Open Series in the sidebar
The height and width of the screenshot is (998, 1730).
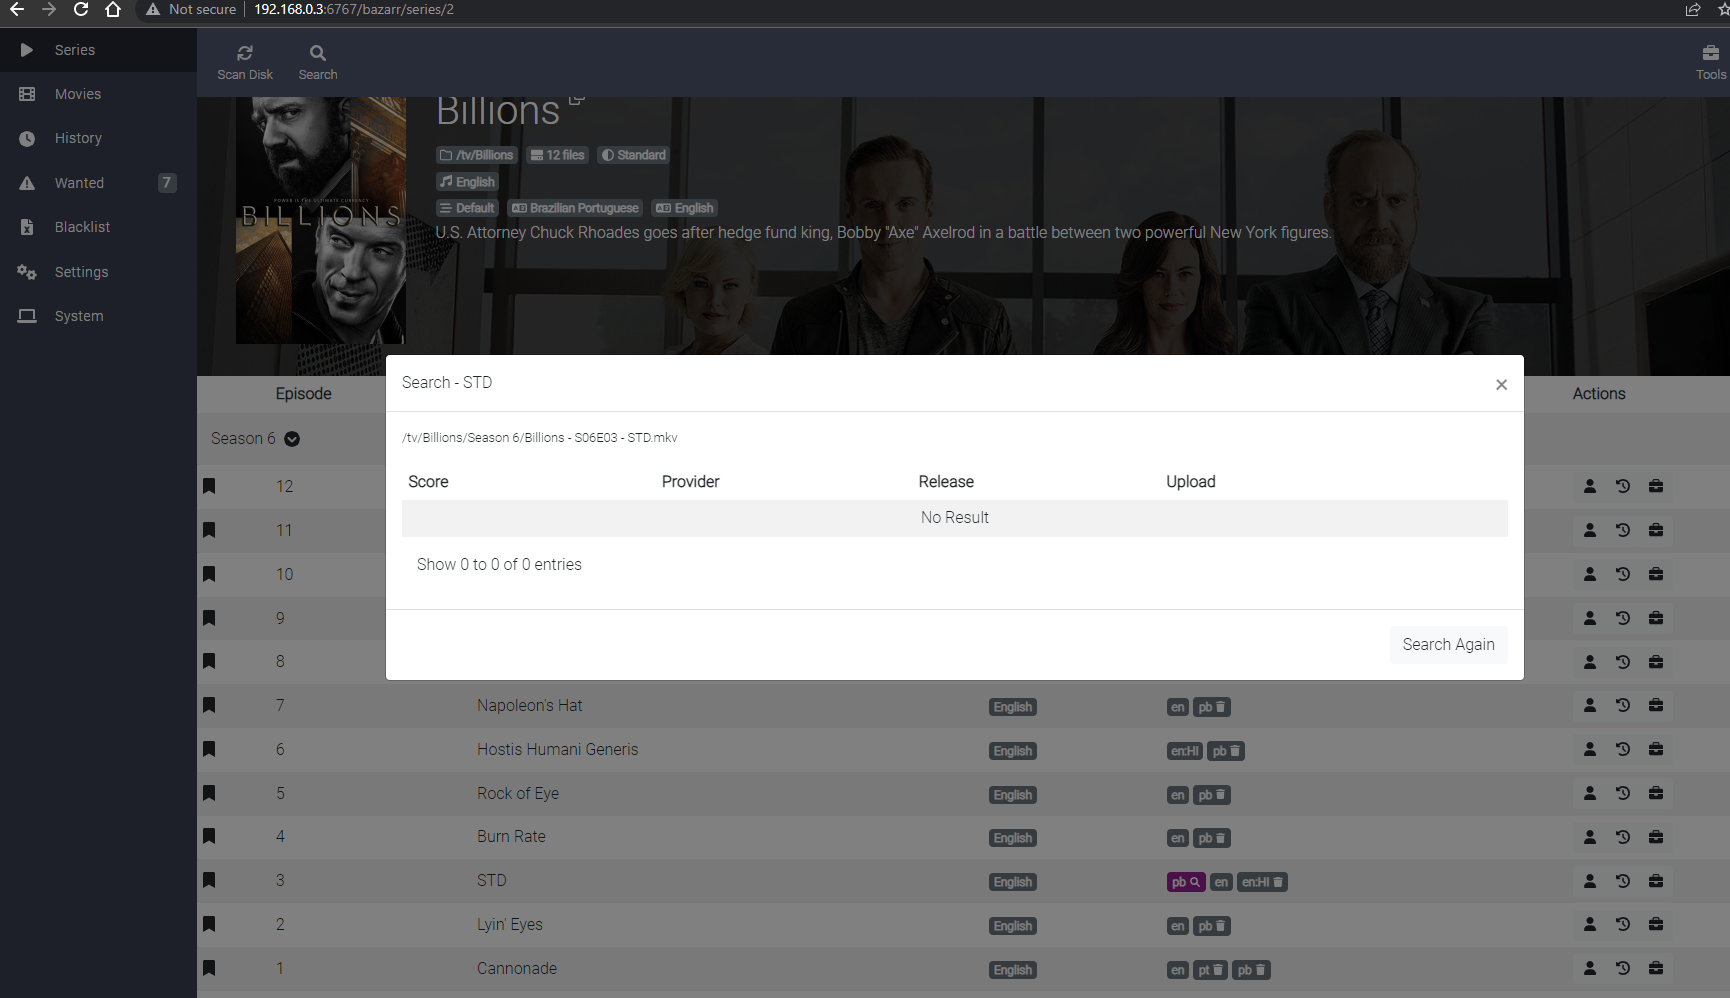(98, 50)
